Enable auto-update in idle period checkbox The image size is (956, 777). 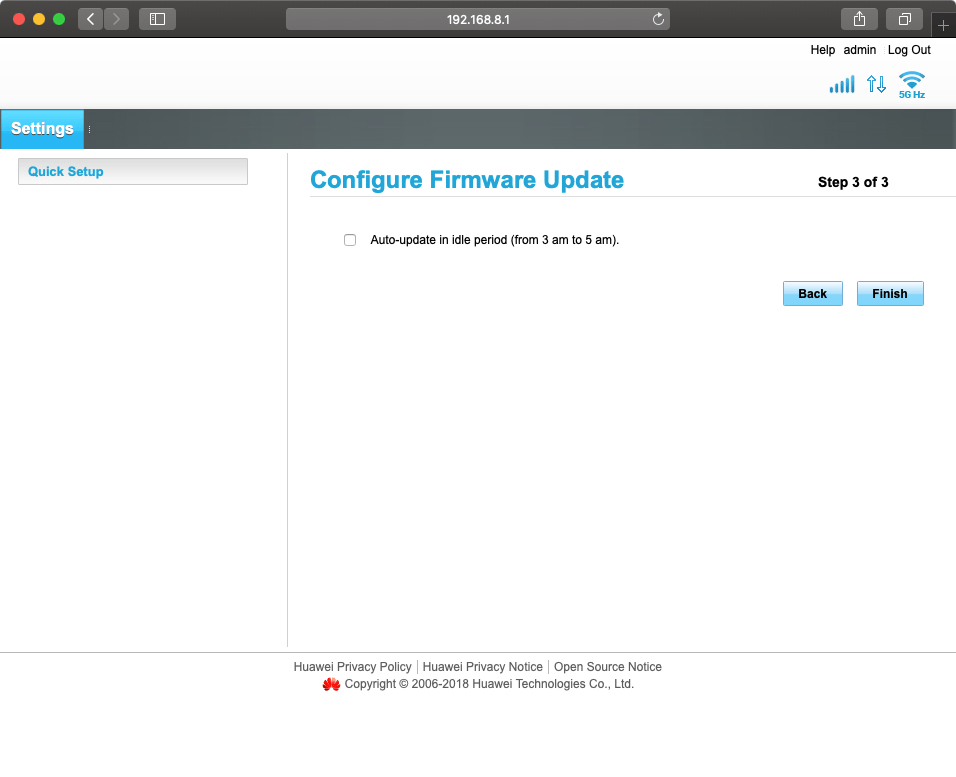[350, 240]
